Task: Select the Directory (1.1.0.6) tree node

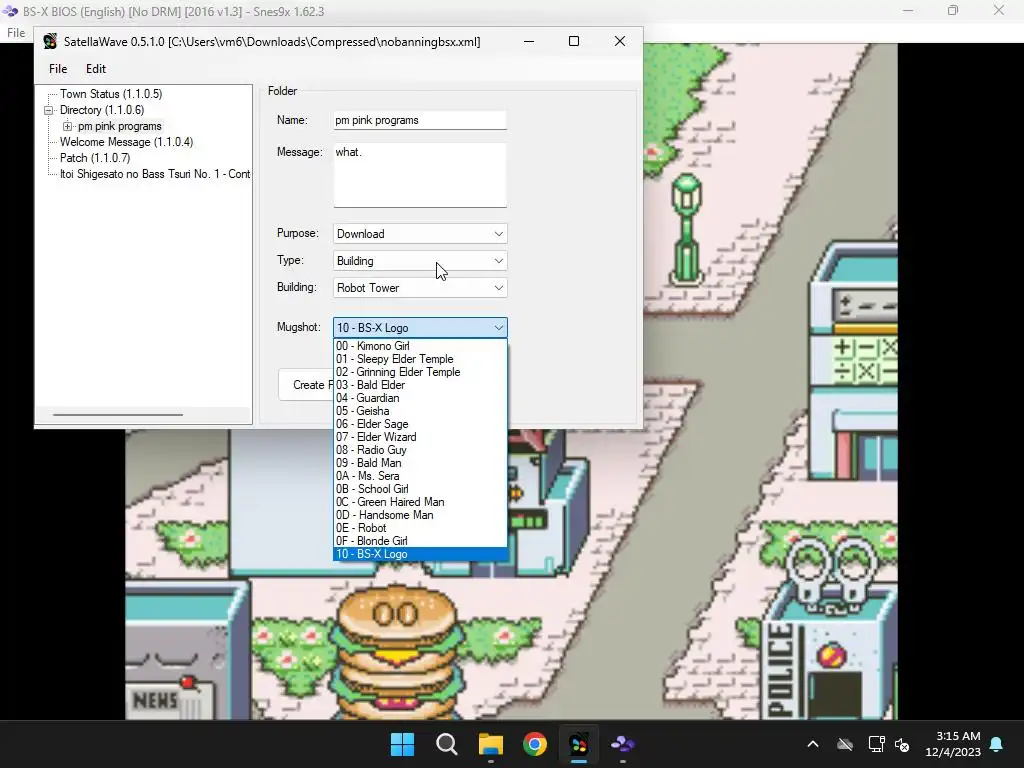Action: click(102, 110)
